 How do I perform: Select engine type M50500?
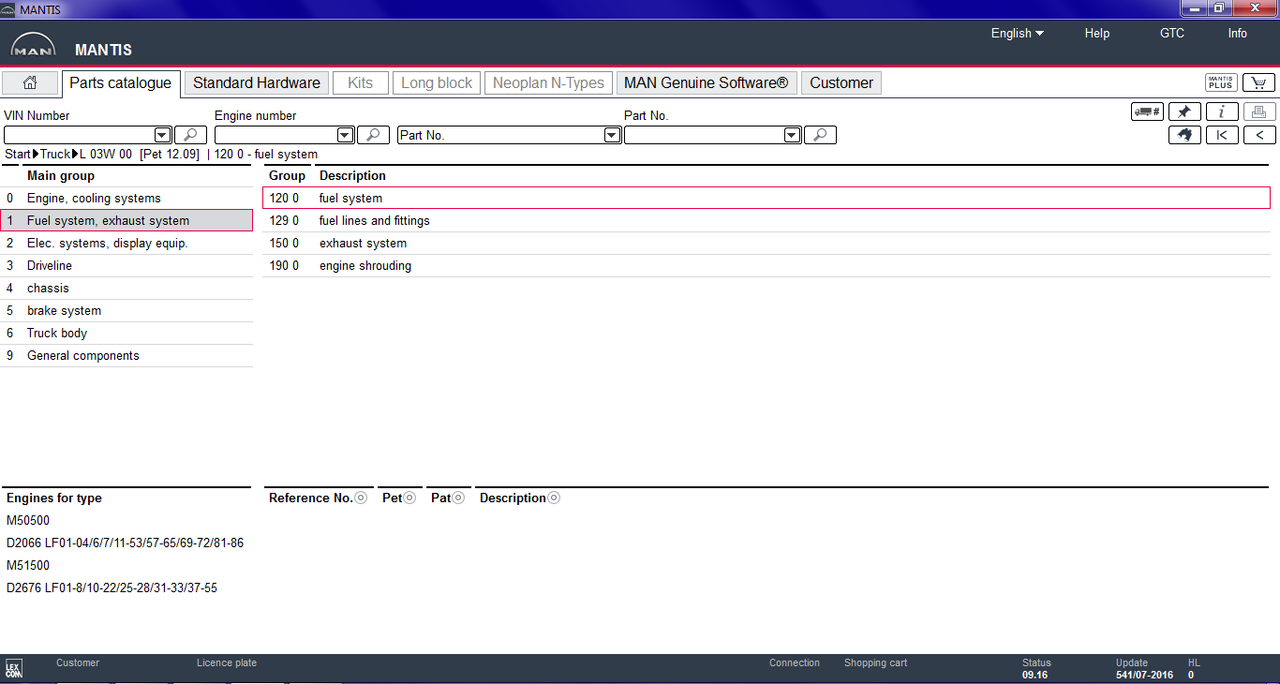28,521
